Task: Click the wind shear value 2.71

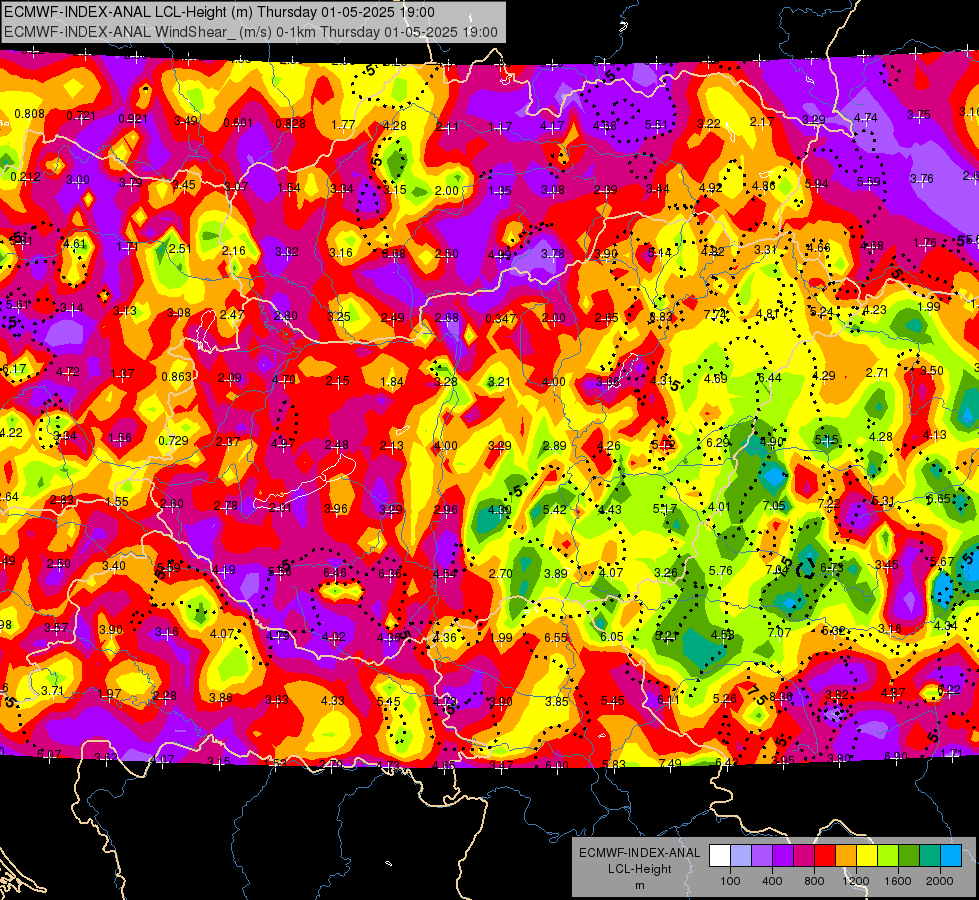Action: [877, 373]
